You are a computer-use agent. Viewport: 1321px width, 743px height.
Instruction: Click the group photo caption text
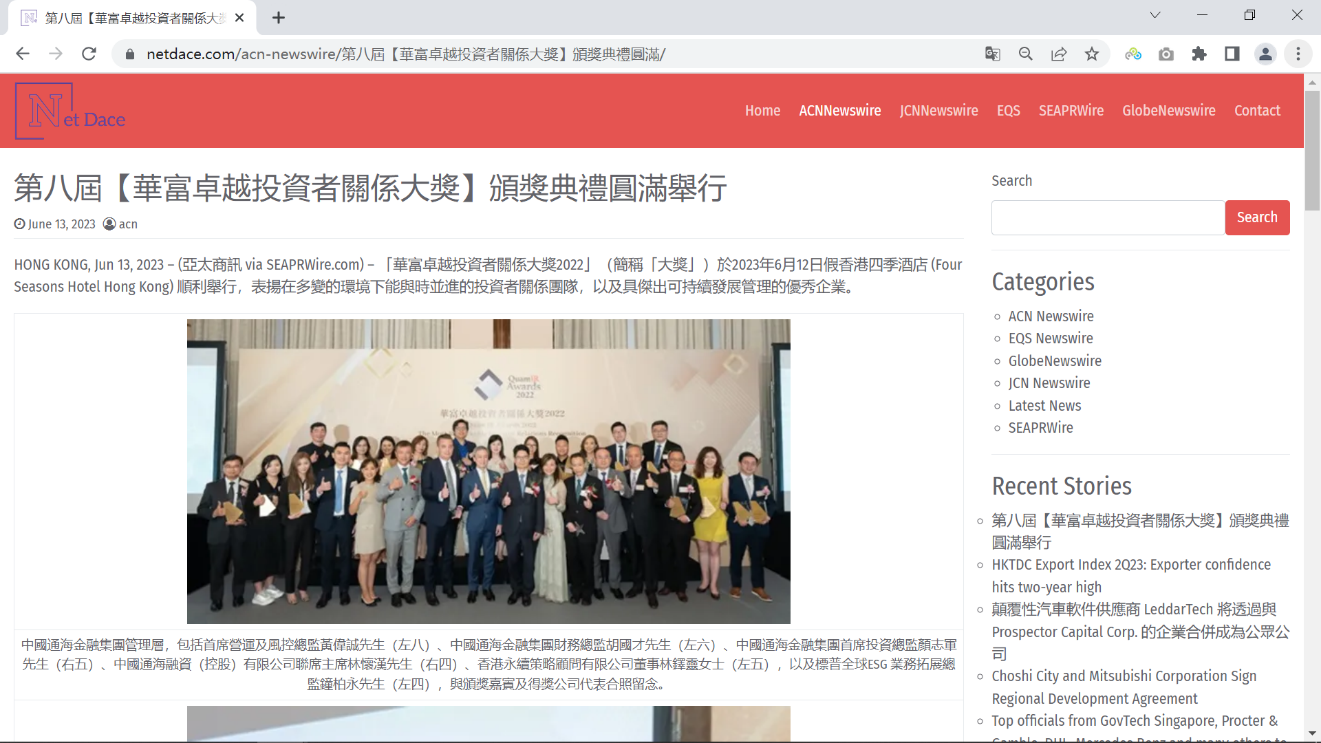click(x=488, y=665)
